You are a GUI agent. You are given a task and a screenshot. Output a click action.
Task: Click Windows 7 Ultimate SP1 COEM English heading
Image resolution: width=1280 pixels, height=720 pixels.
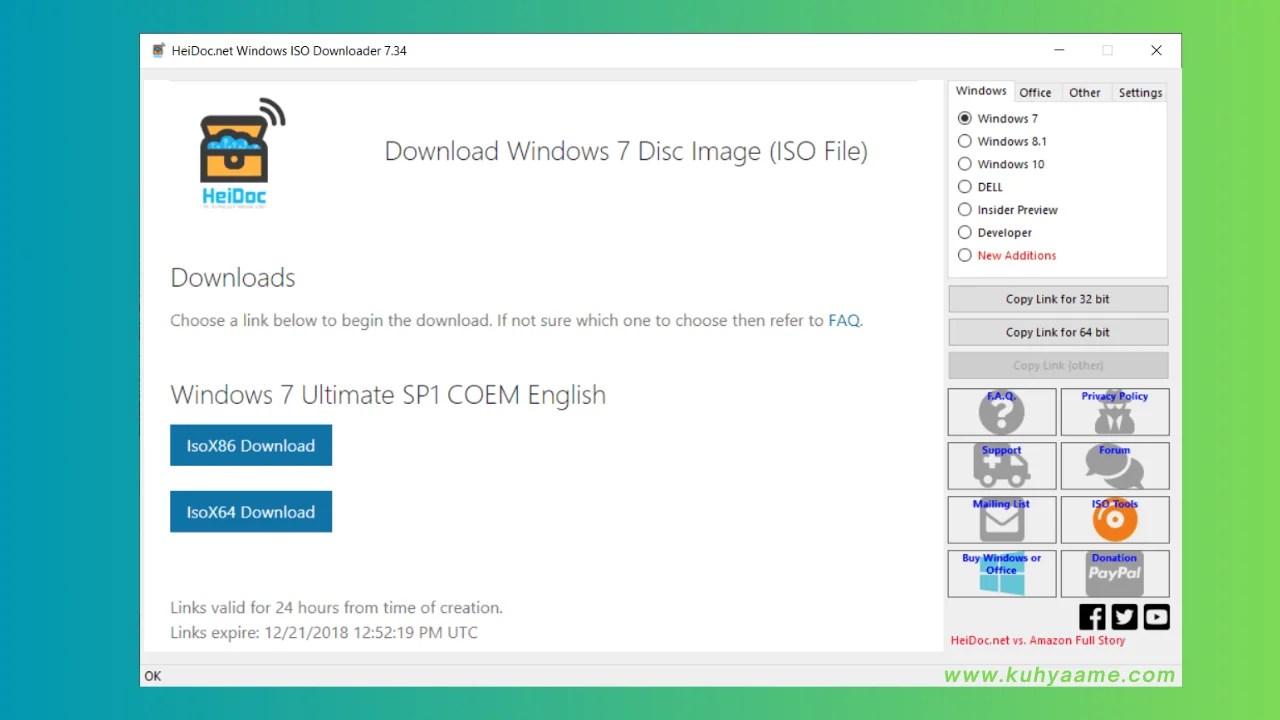[x=388, y=395]
